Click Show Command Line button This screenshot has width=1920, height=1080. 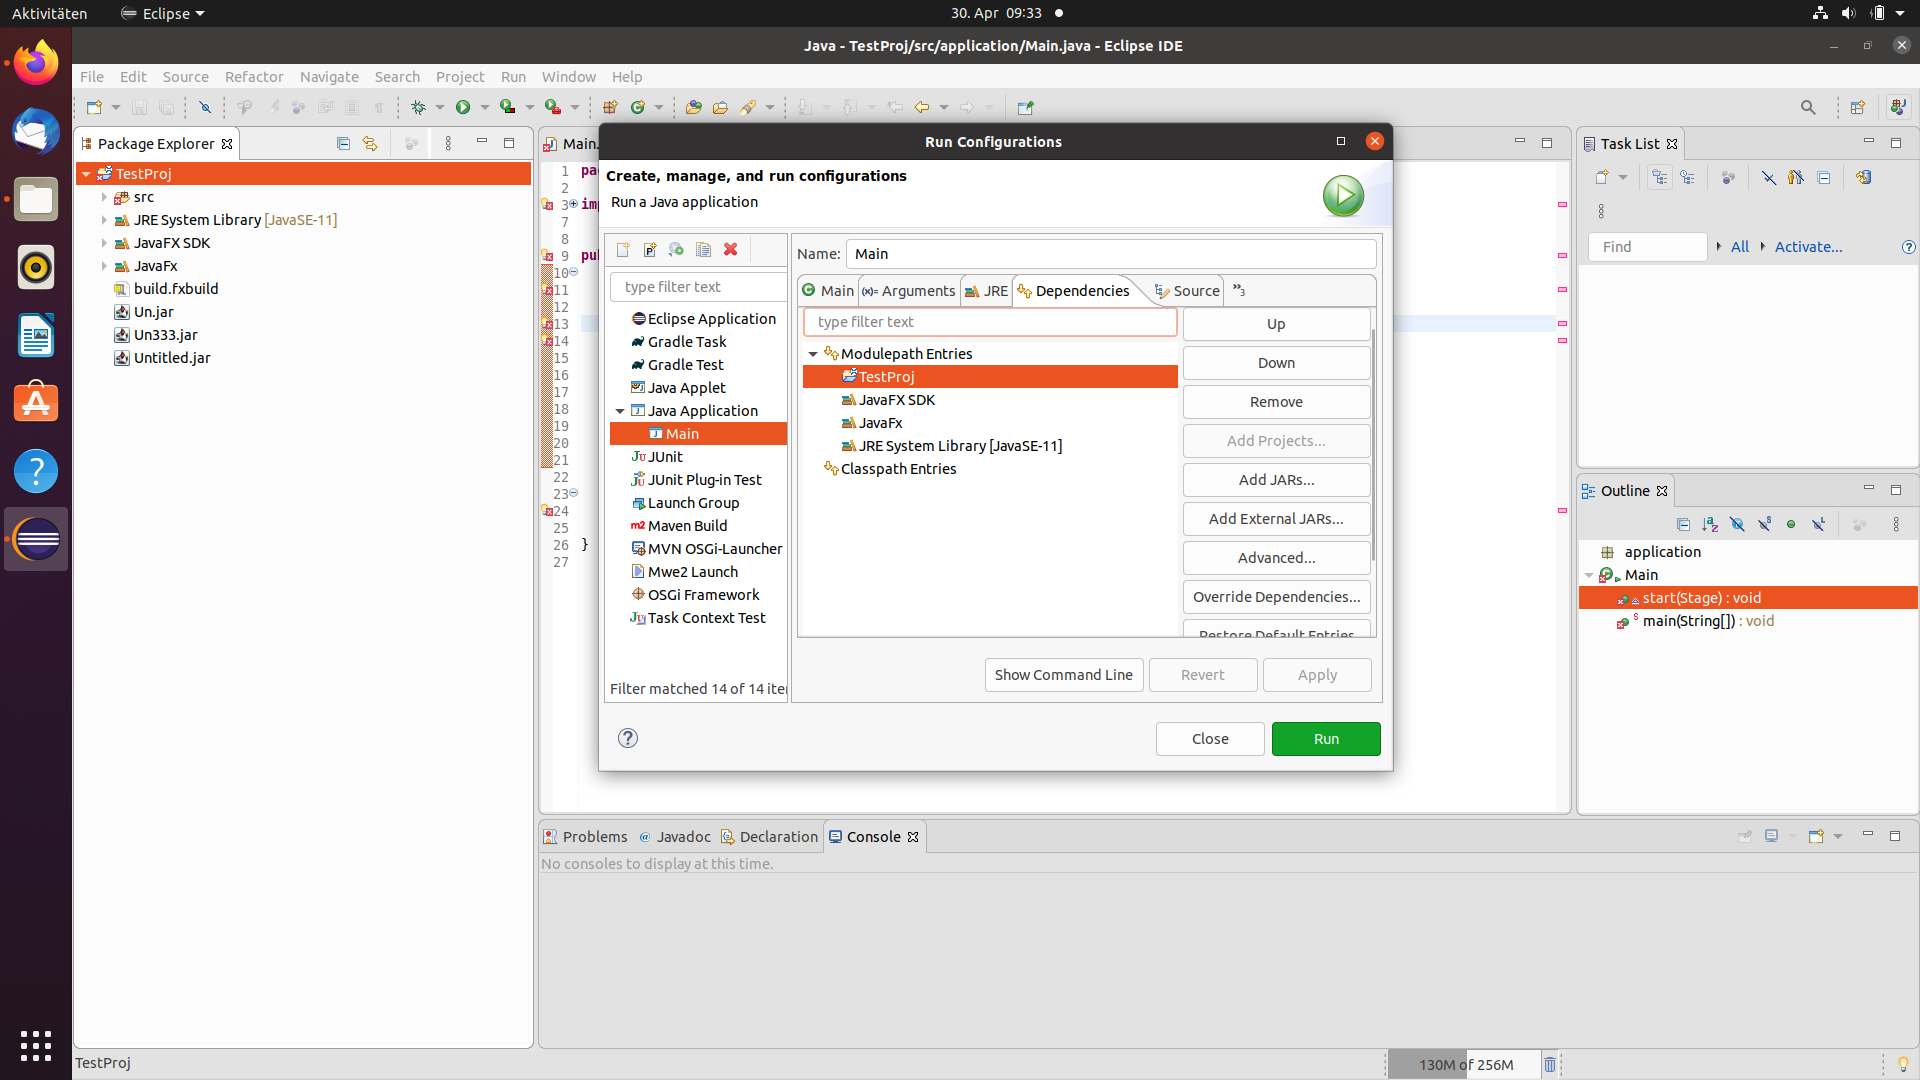pyautogui.click(x=1064, y=675)
